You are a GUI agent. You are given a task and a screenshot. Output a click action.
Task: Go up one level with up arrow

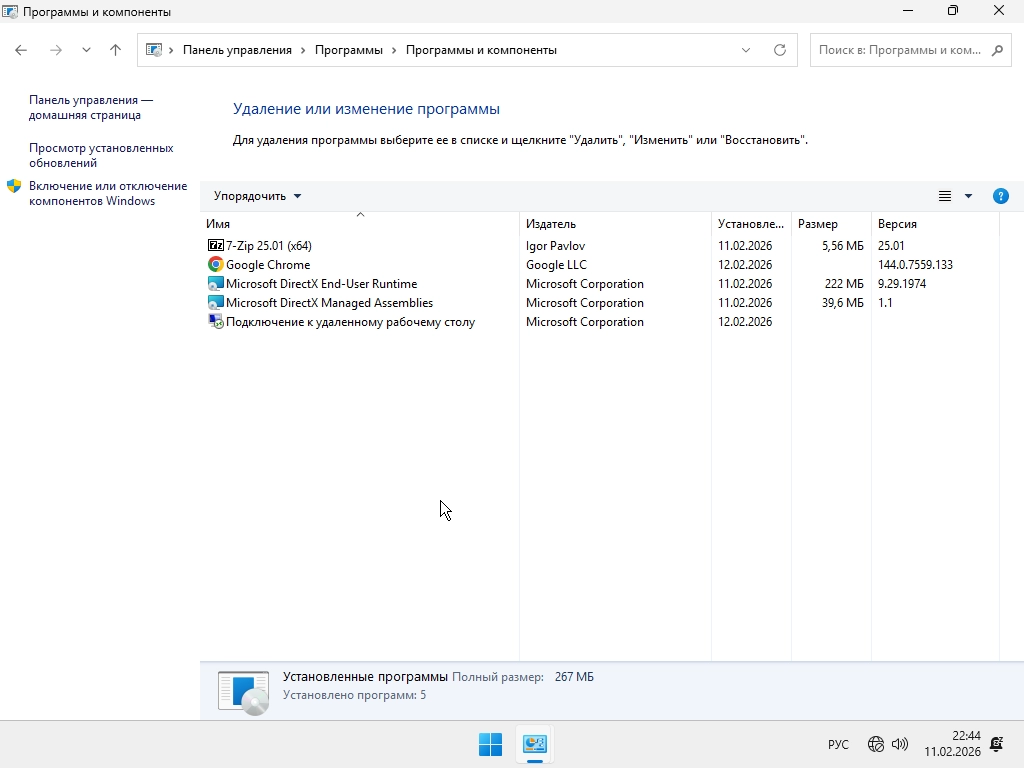[116, 50]
